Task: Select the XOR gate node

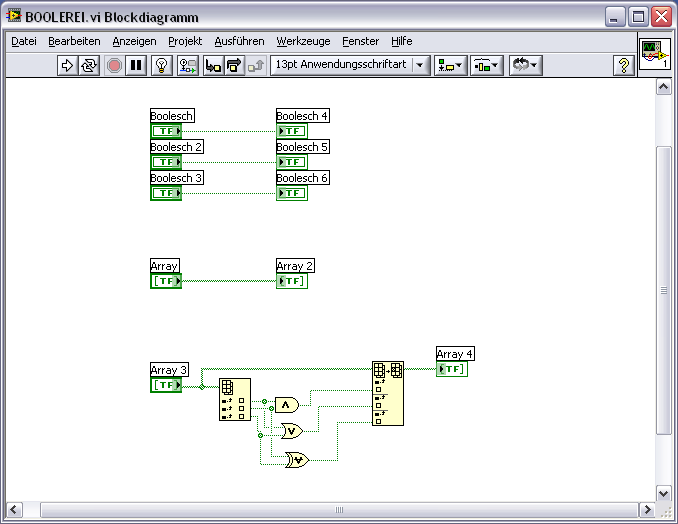Action: point(297,460)
